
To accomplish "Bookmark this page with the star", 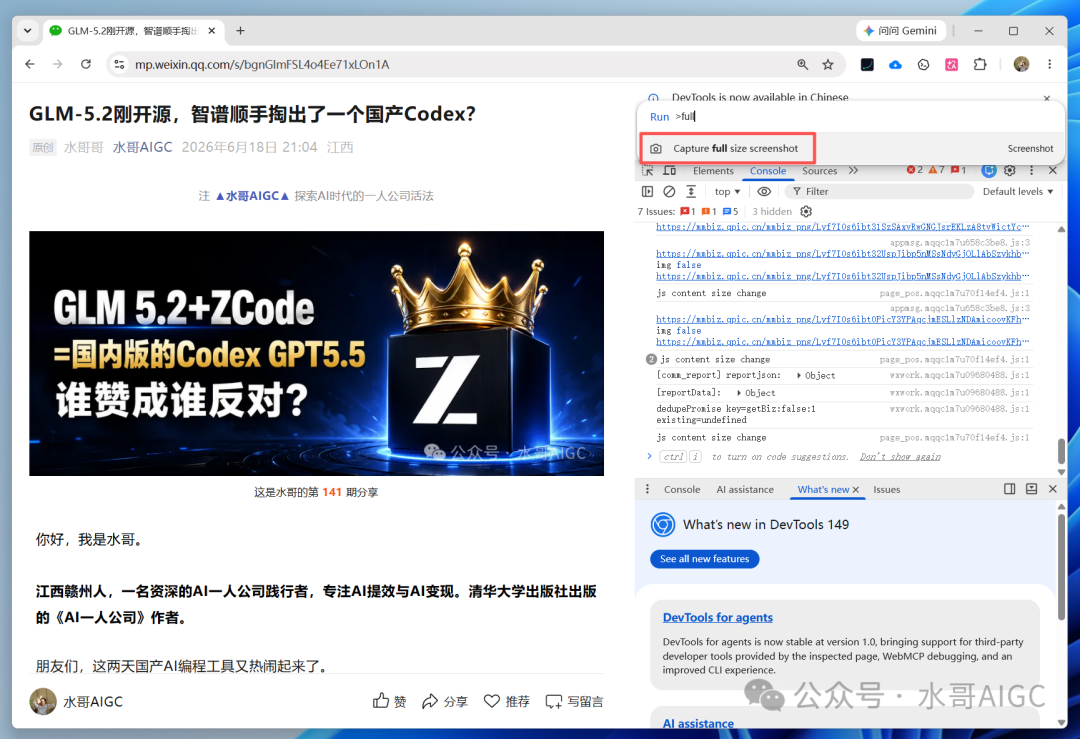I will pos(828,64).
